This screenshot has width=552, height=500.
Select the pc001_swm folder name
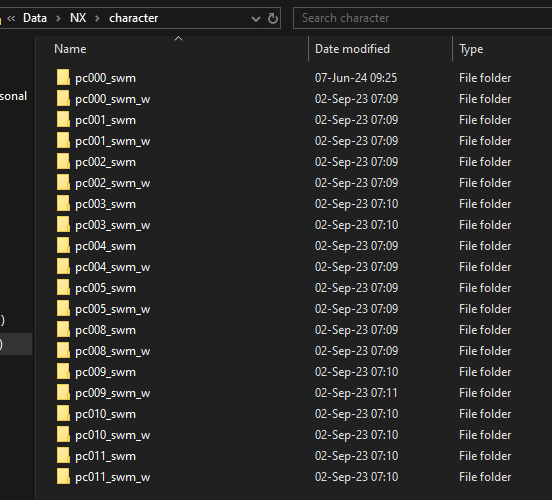(105, 120)
